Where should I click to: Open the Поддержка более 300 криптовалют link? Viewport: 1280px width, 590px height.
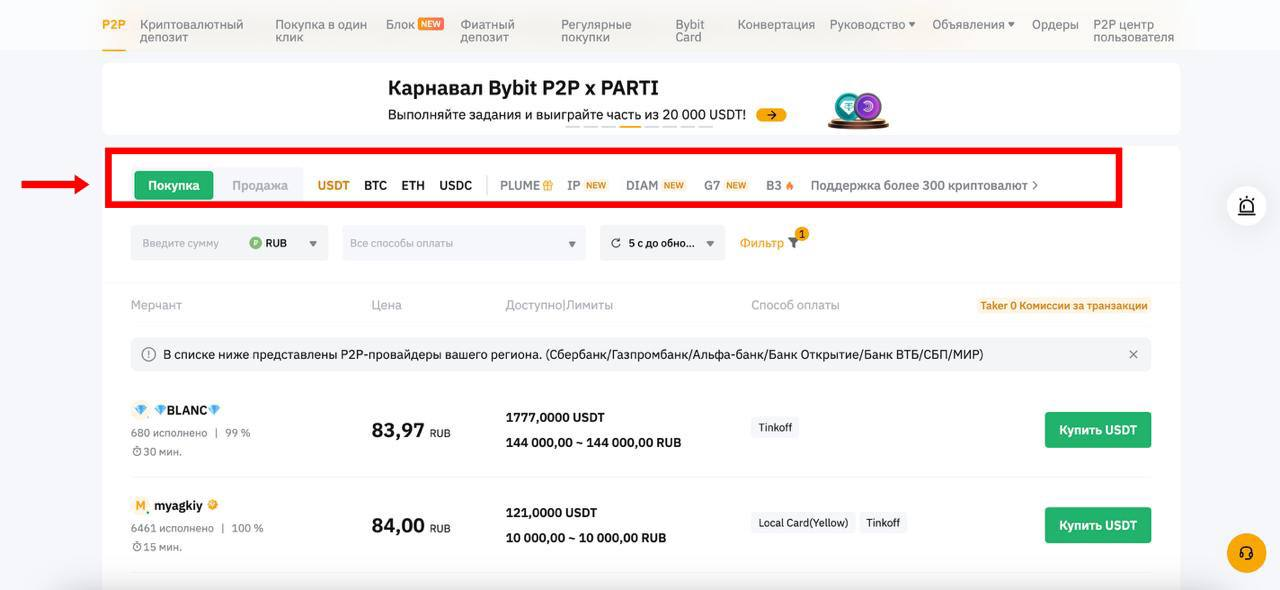point(924,185)
